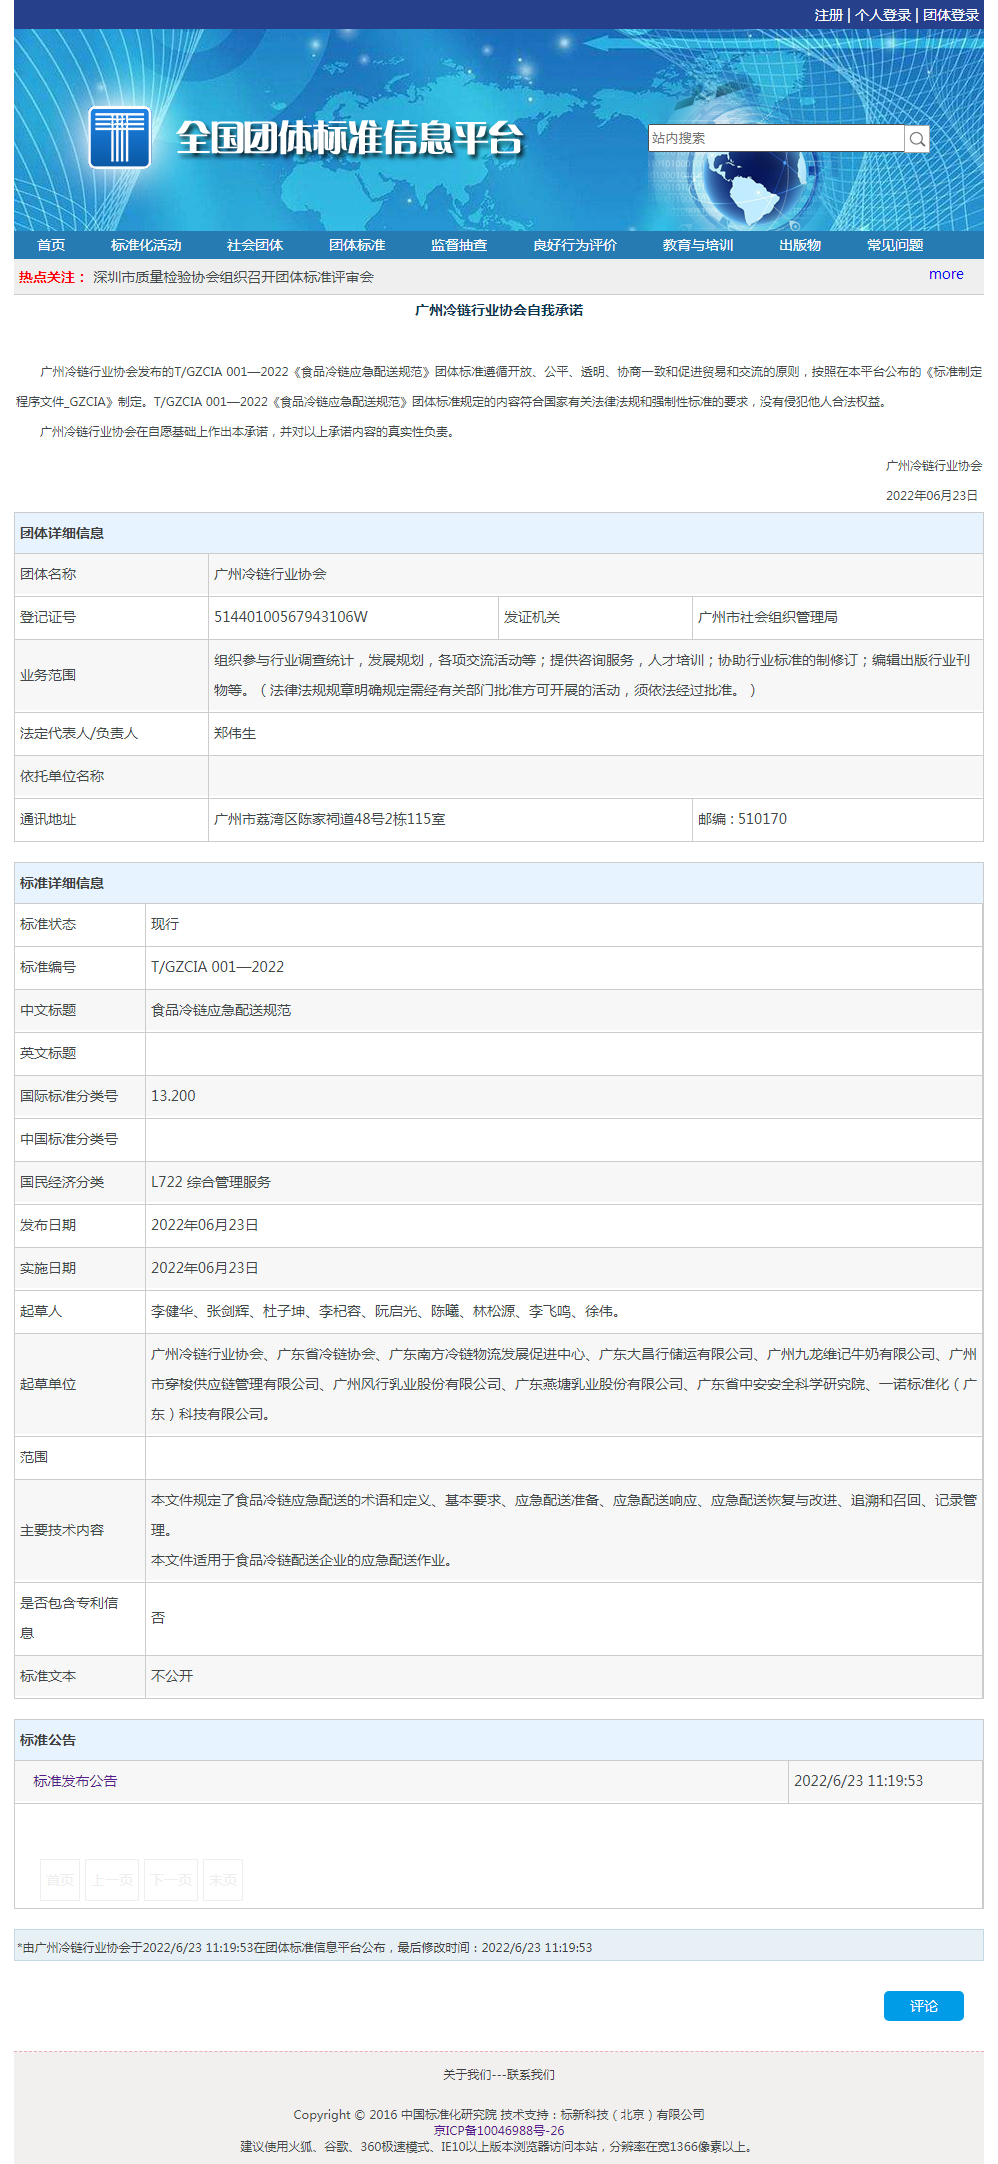Select the 不公开 standard text value
Screen dimensions: 998x2164
point(172,1676)
